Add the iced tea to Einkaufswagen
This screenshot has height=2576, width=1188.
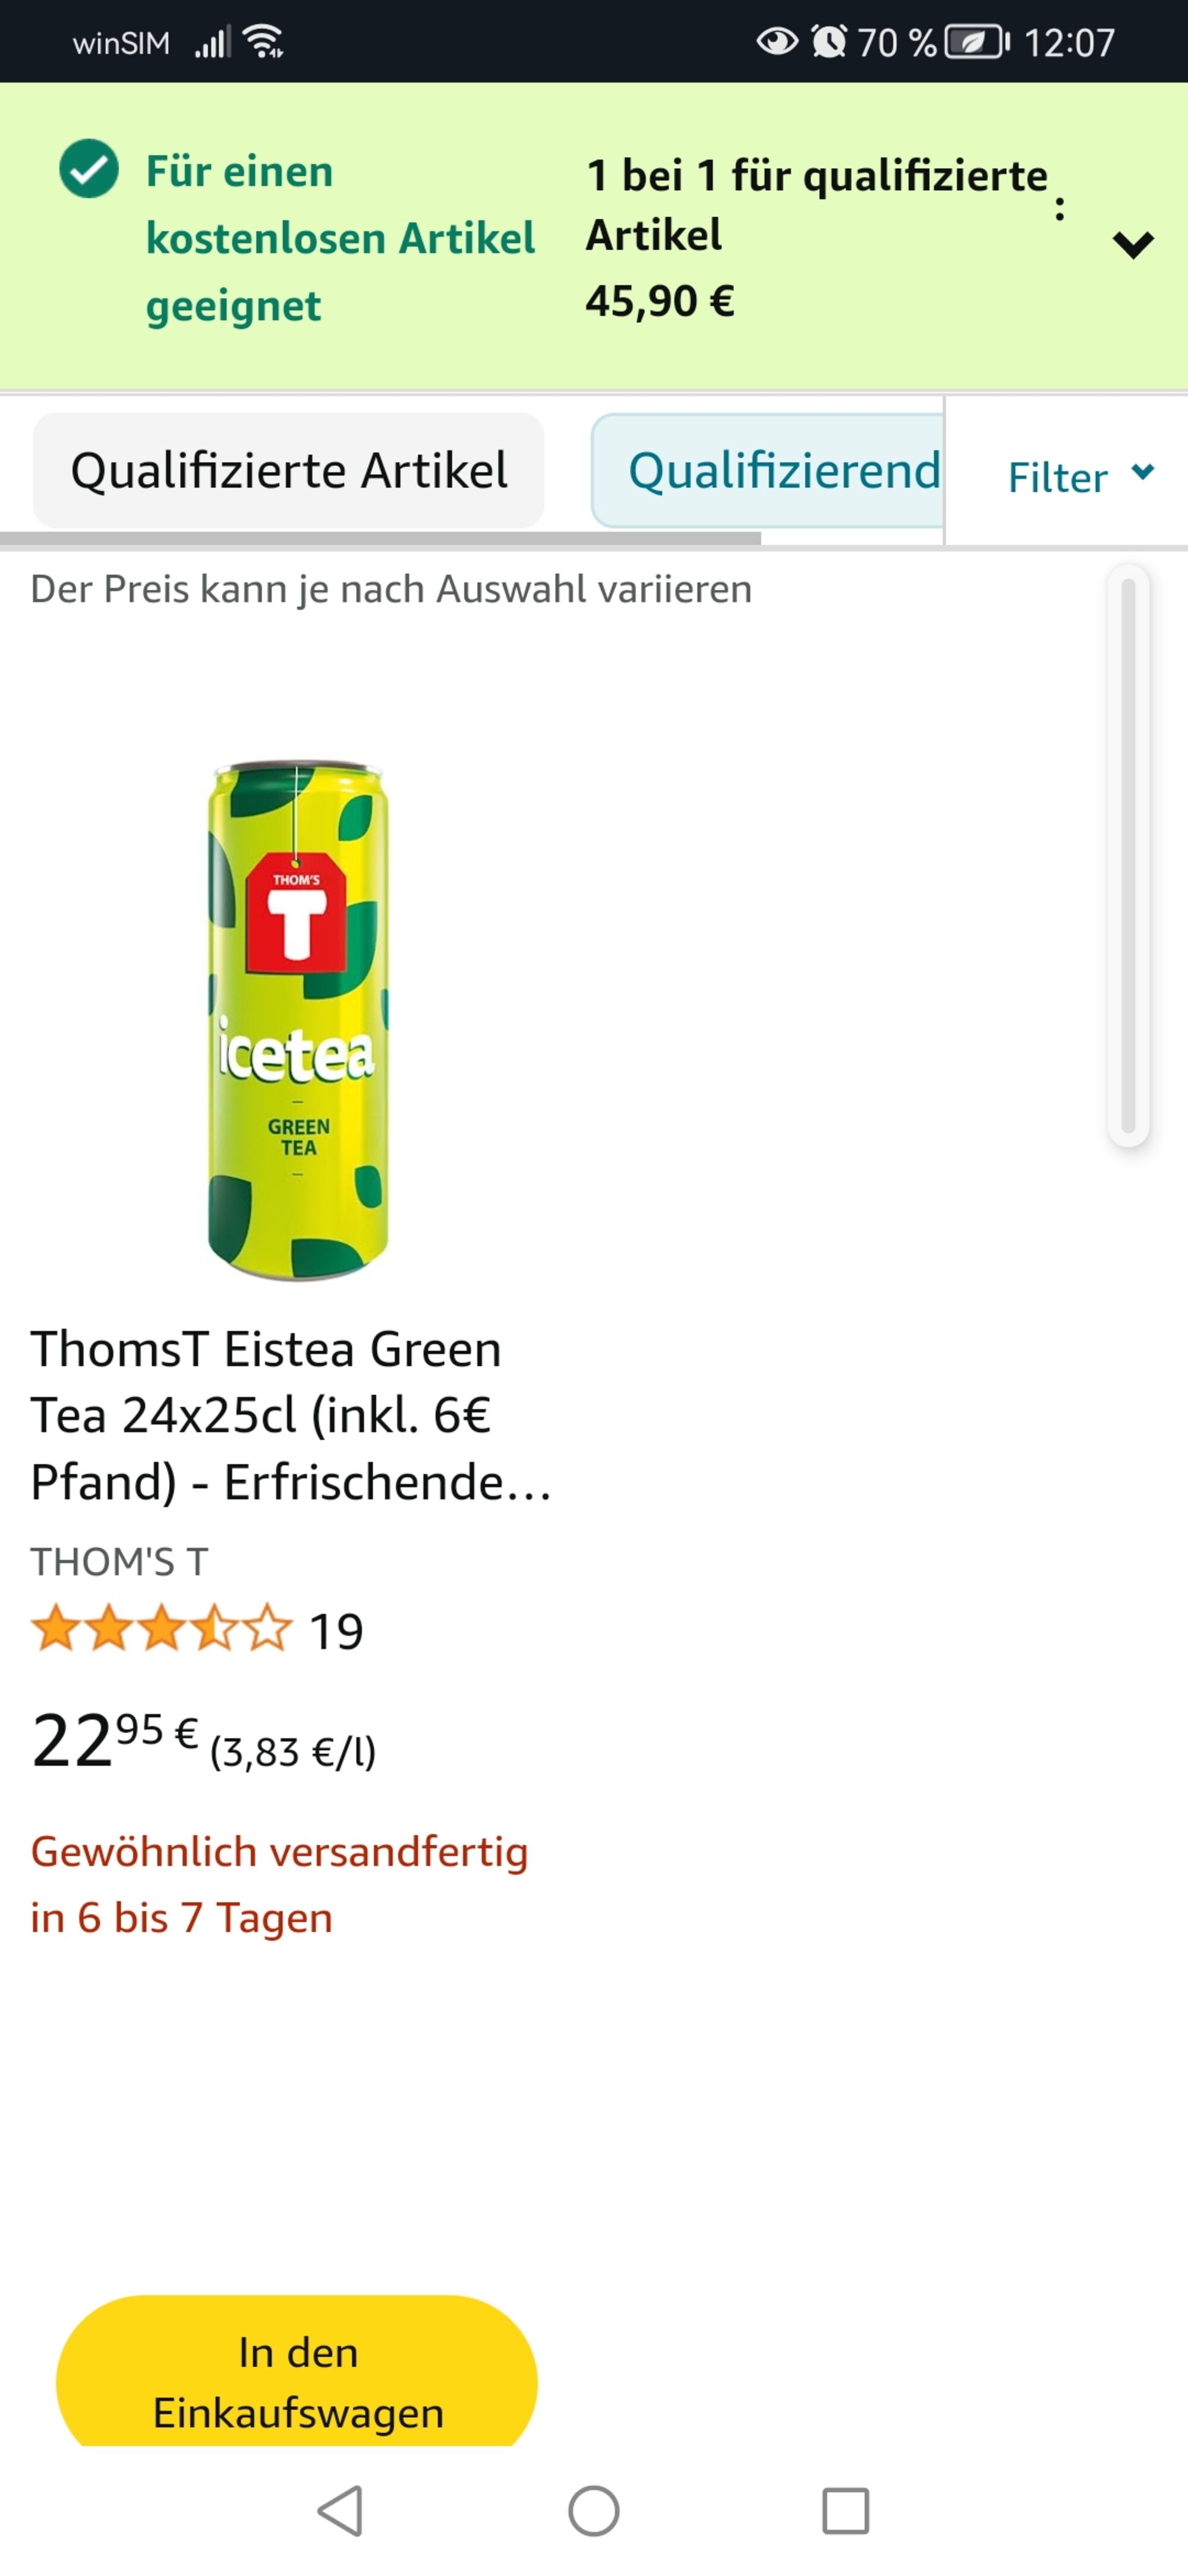pos(297,2381)
